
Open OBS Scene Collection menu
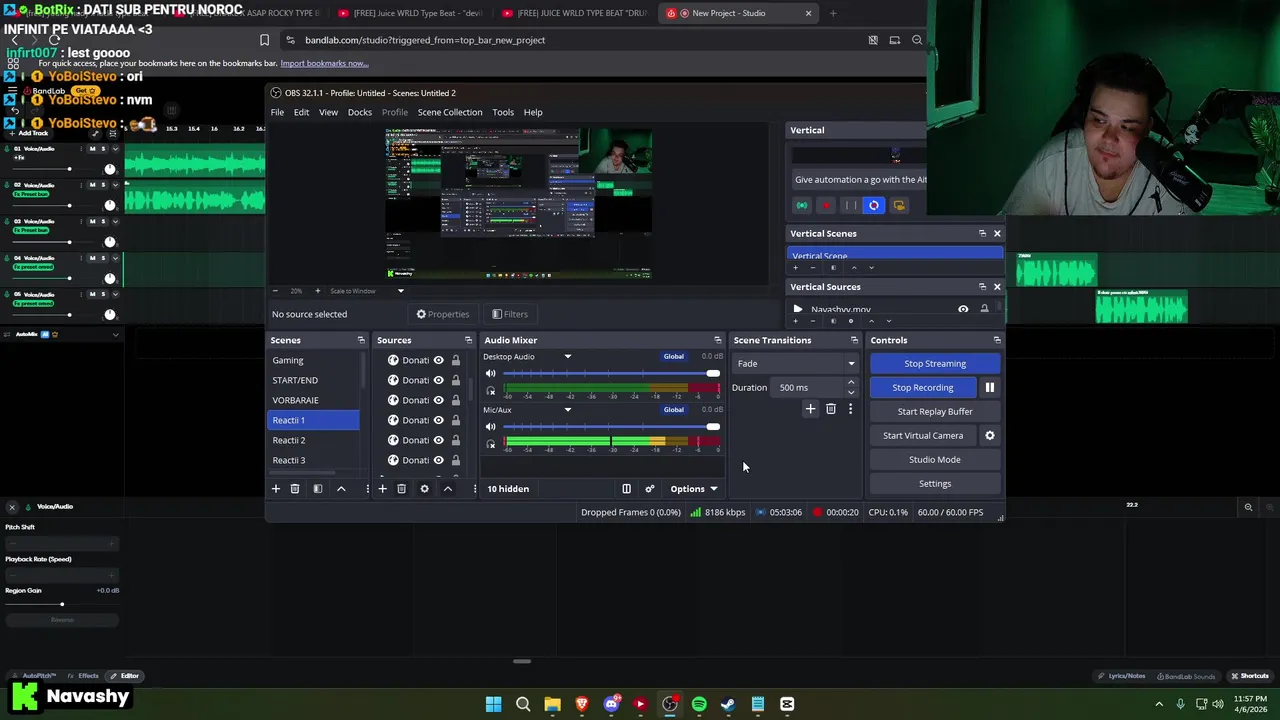pyautogui.click(x=450, y=112)
